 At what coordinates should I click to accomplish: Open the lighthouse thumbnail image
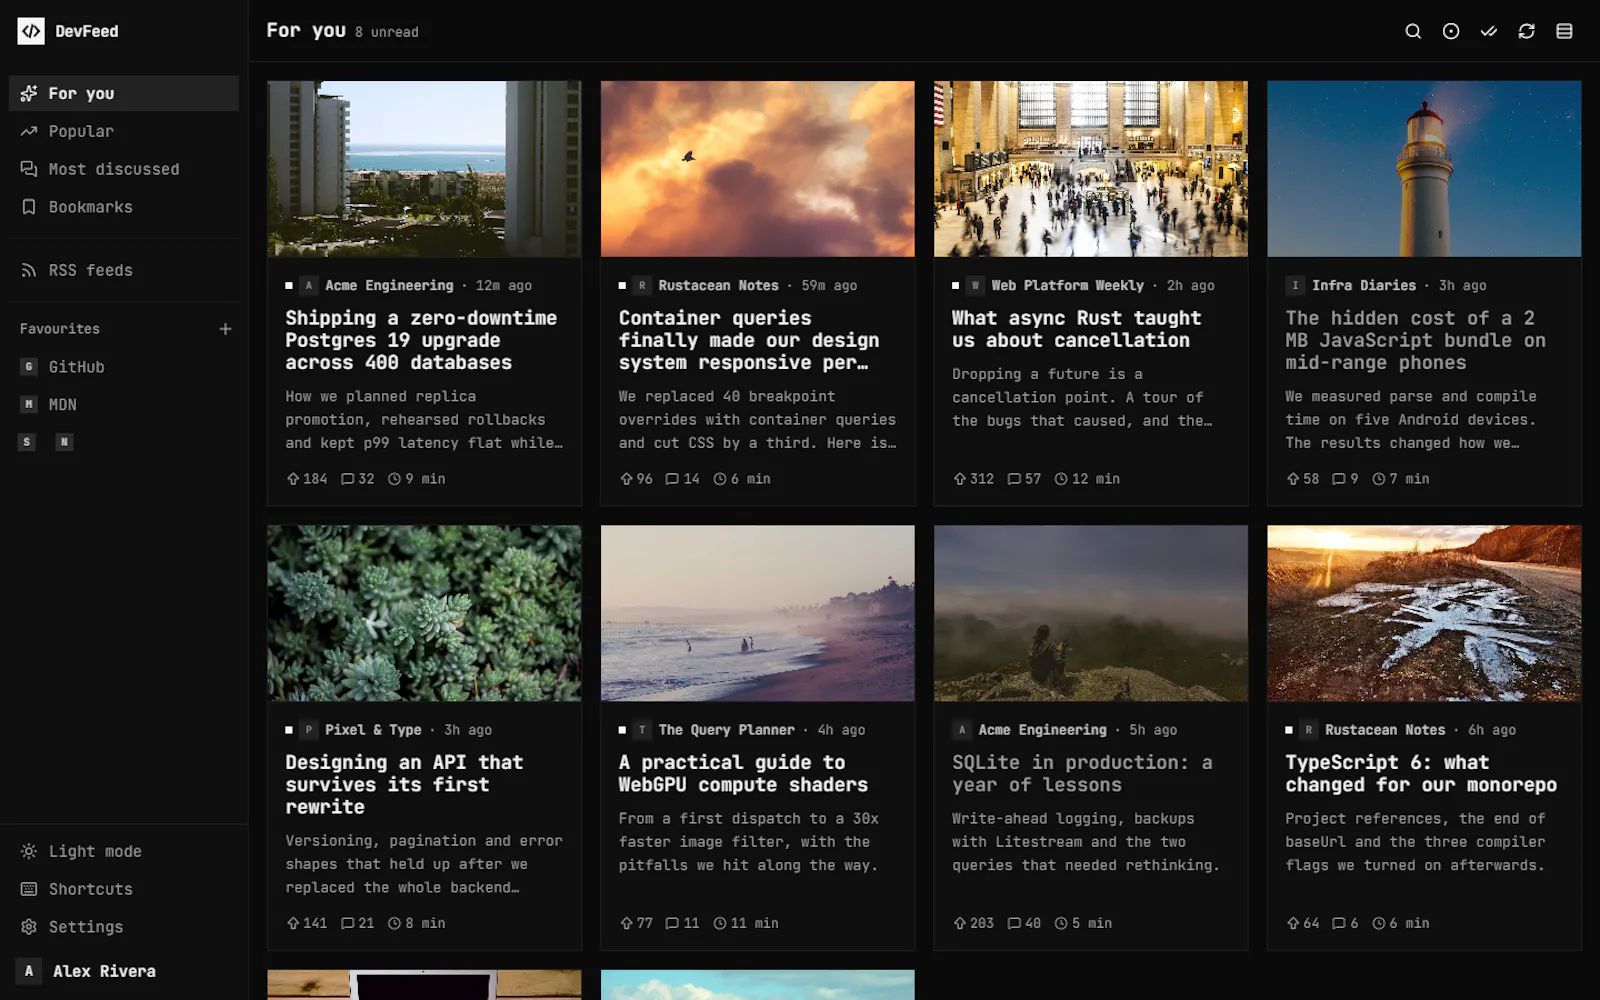1424,169
